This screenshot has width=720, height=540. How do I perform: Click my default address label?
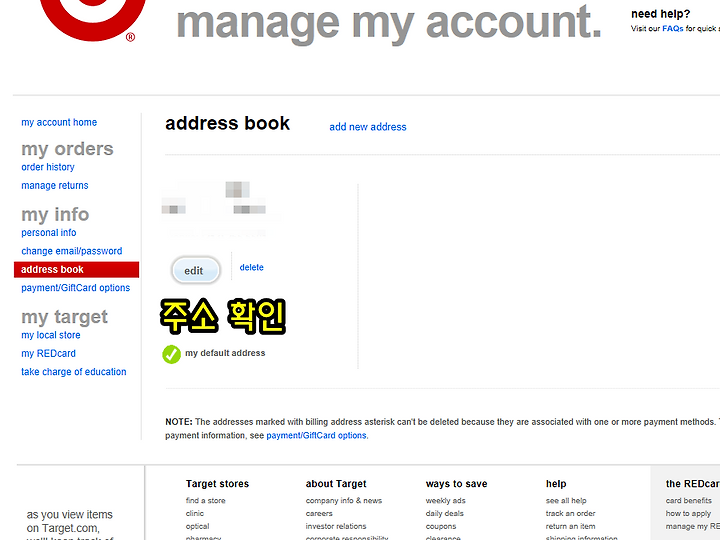(x=225, y=353)
